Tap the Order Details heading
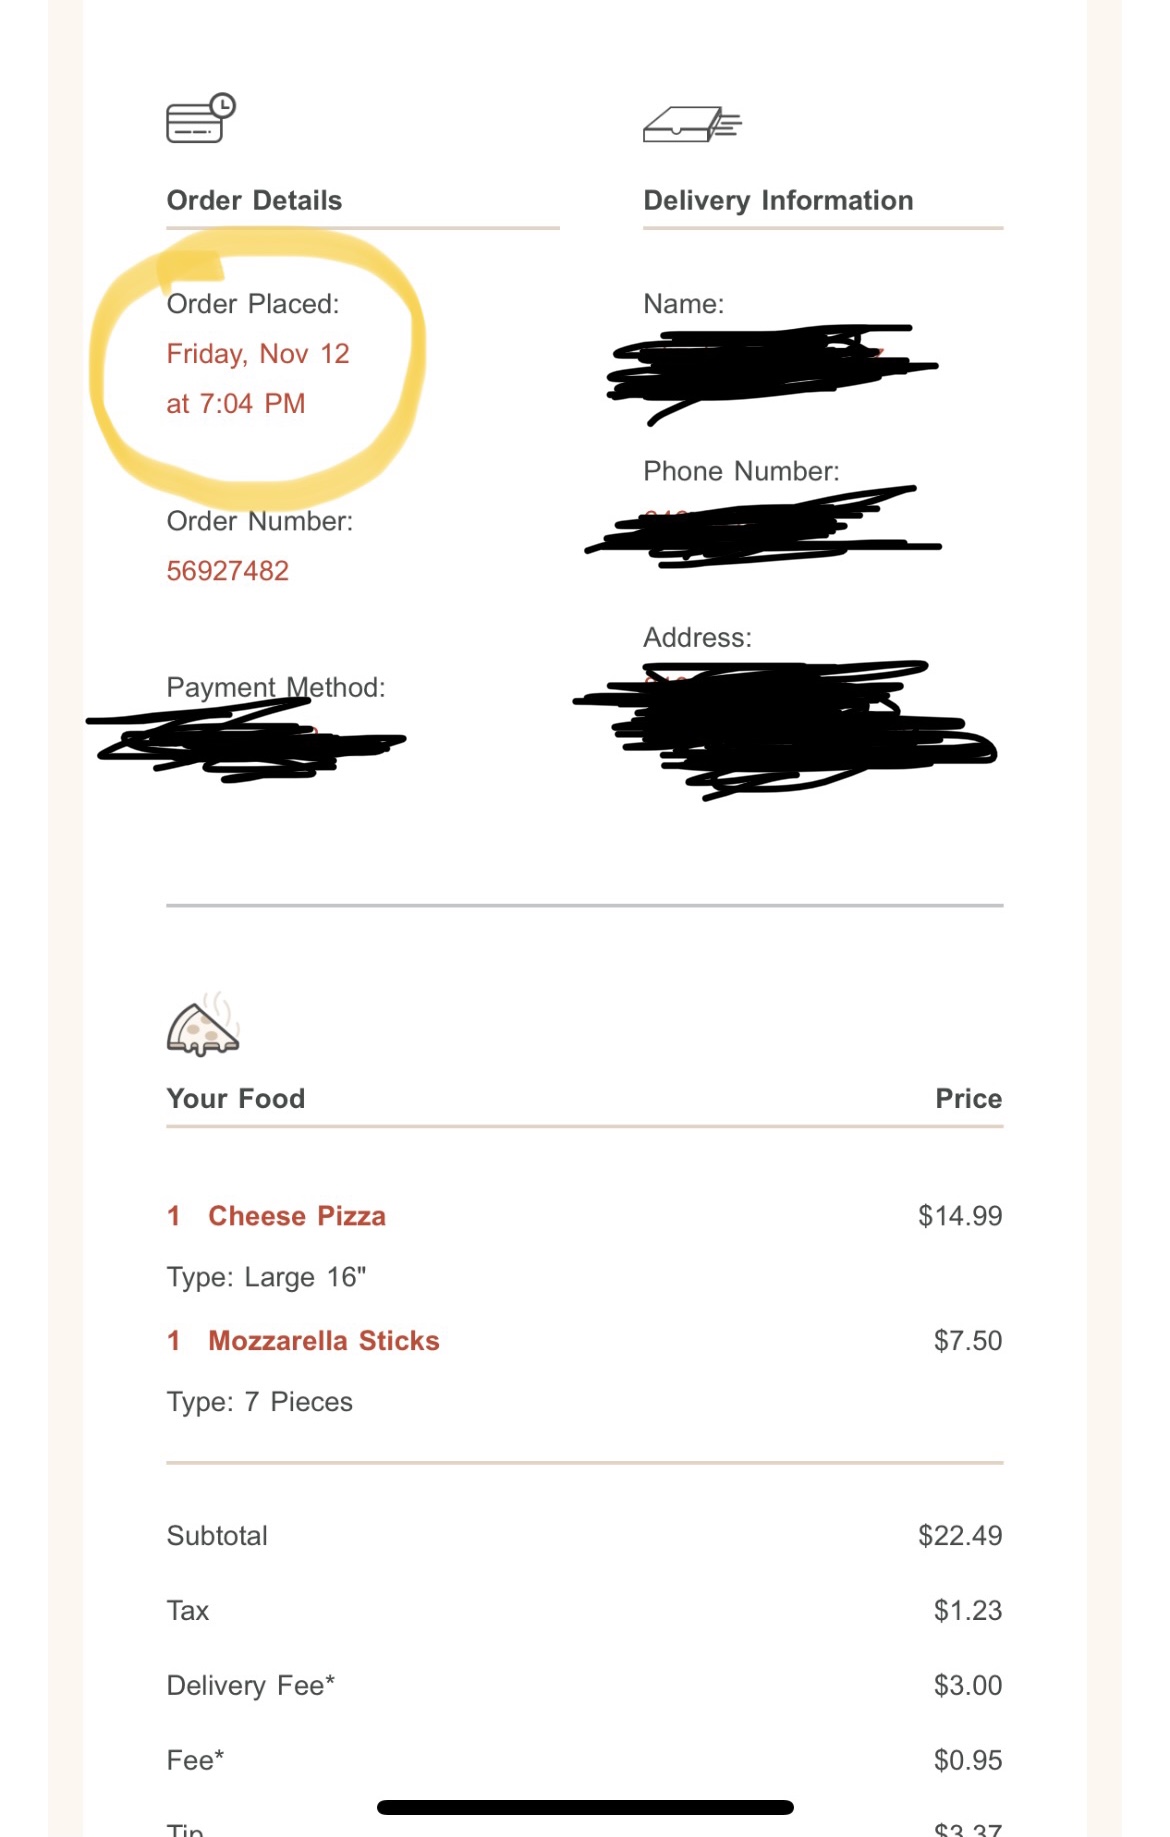The width and height of the screenshot is (1170, 1837). (254, 200)
